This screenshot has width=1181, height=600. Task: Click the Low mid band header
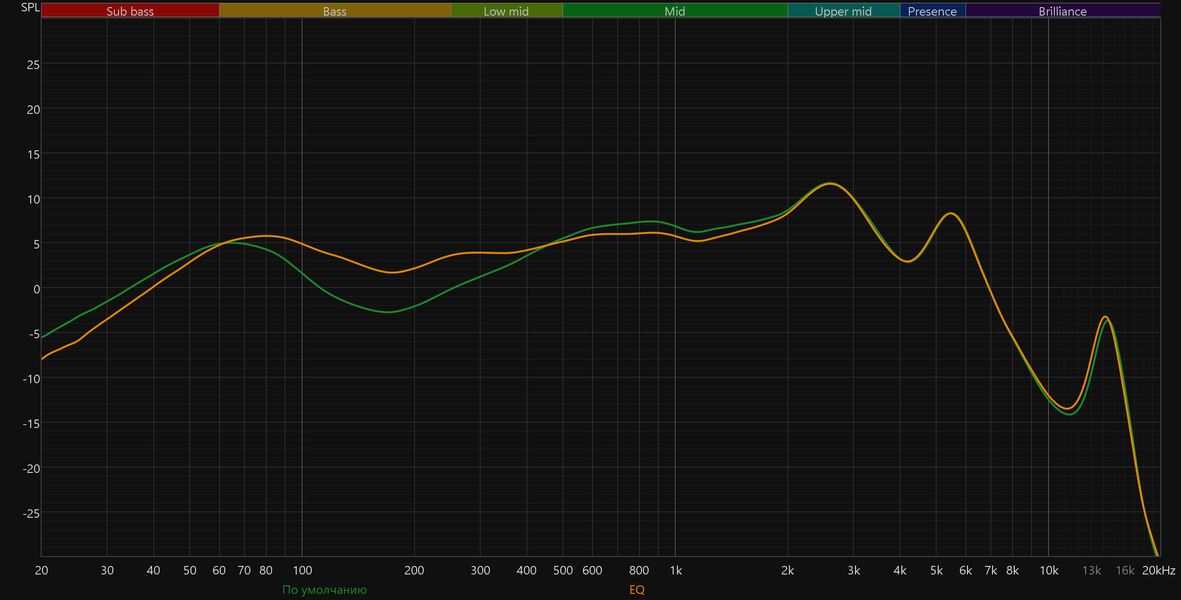(506, 11)
